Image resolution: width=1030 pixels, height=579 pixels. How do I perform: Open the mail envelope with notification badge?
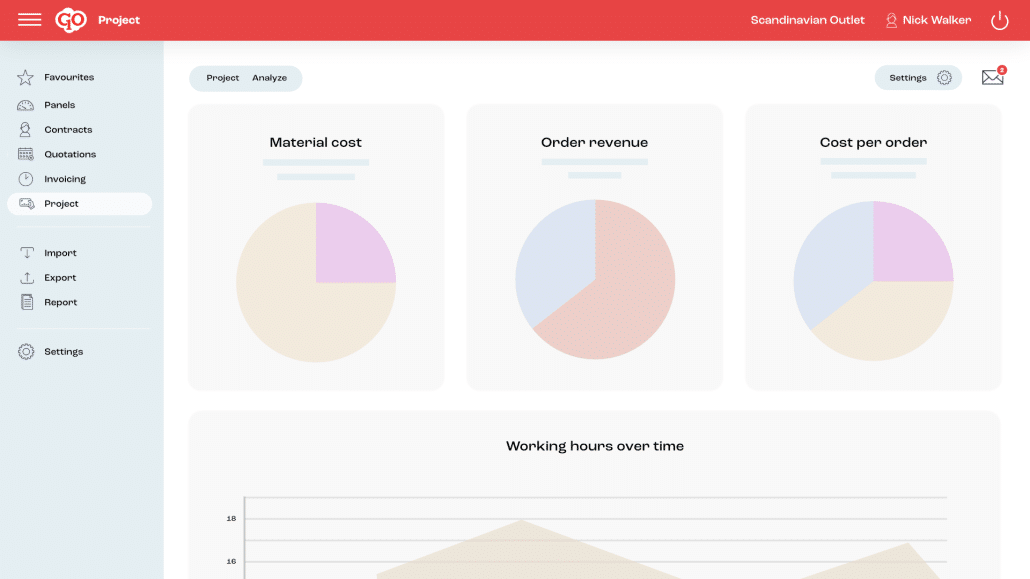click(993, 77)
